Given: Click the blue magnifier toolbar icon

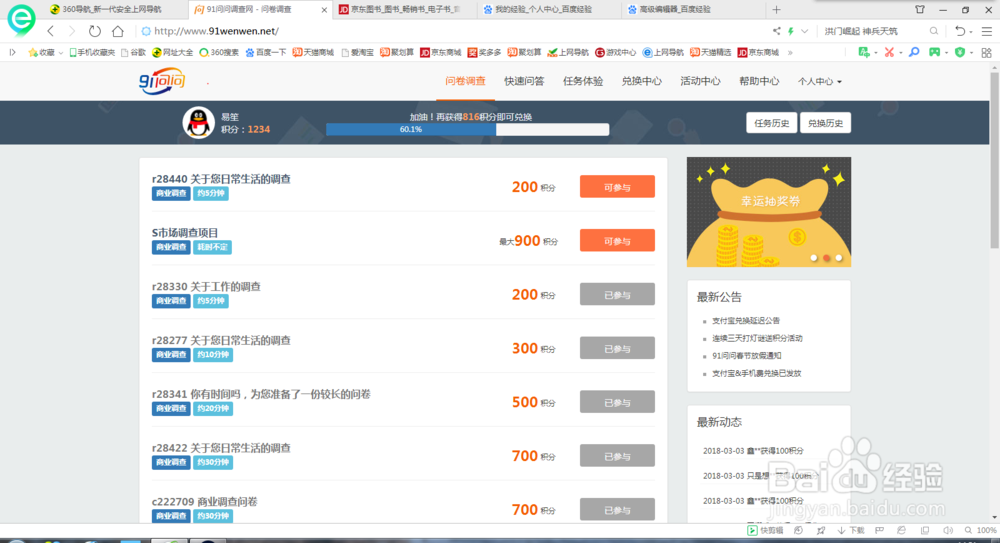Looking at the screenshot, I should coord(914,52).
